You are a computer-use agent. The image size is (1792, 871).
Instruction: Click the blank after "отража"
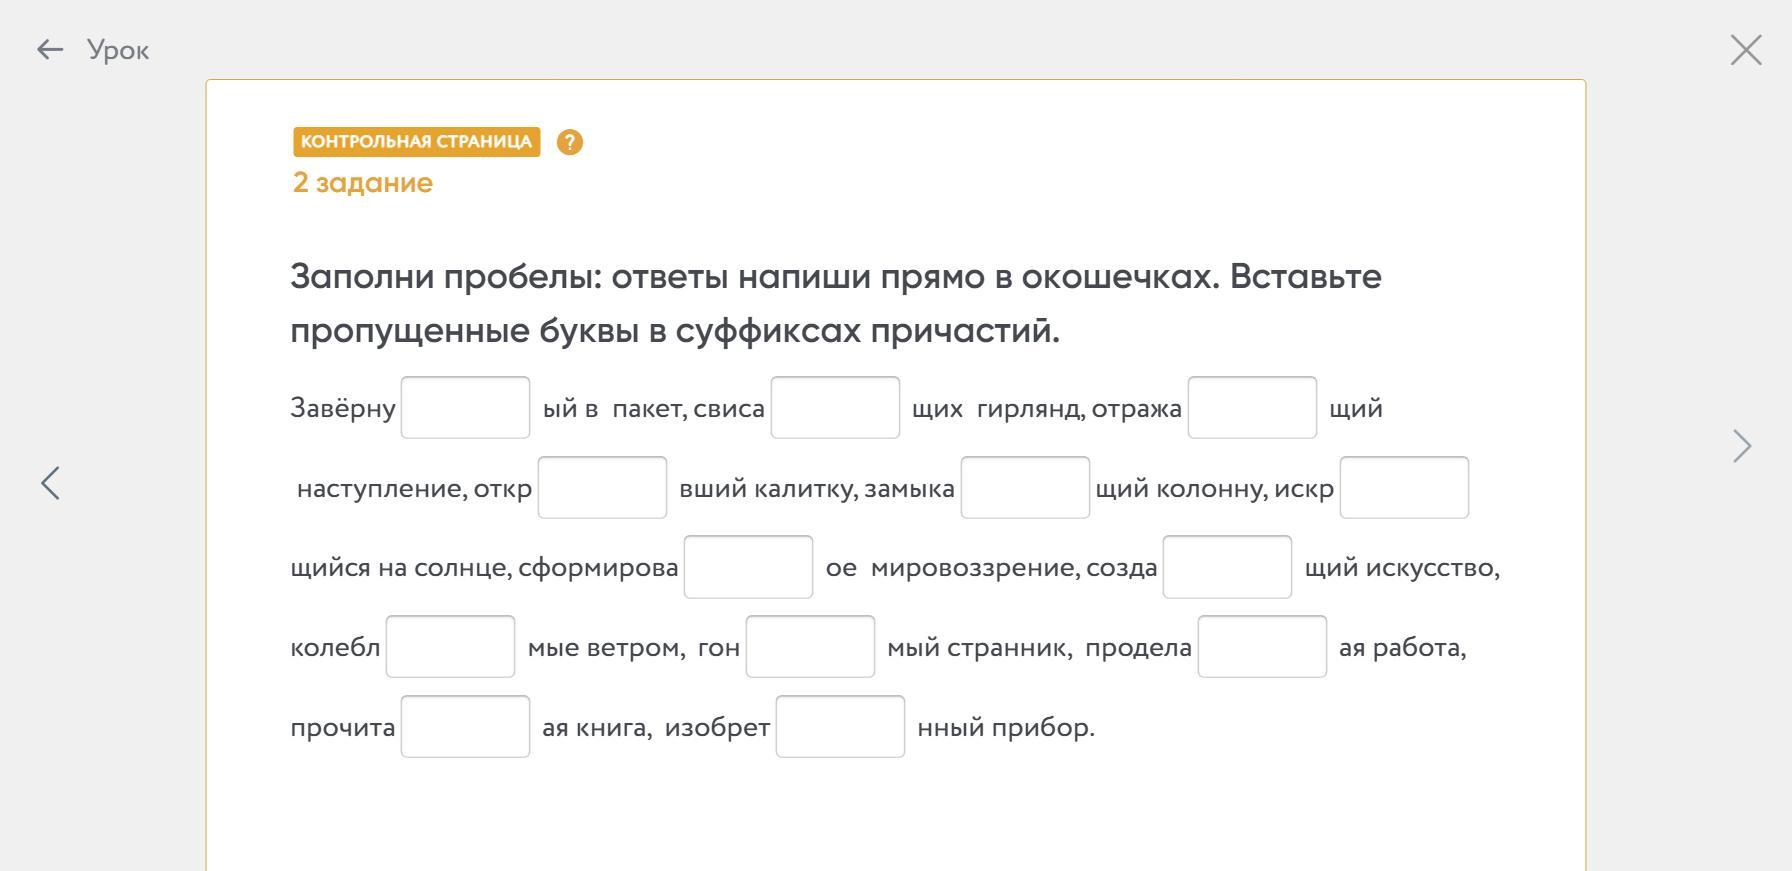coord(1252,407)
